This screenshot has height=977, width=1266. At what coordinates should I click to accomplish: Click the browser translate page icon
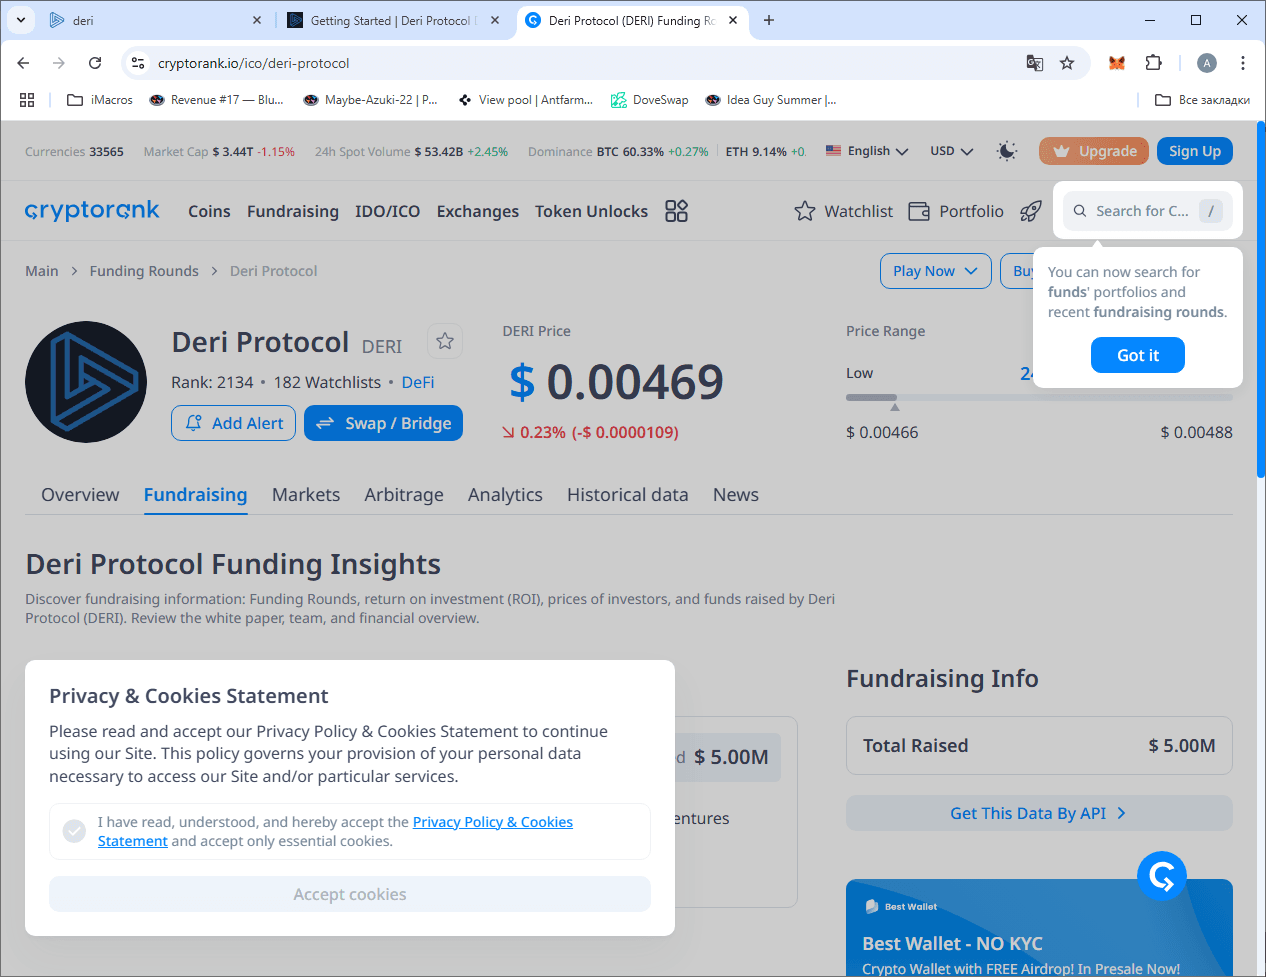pyautogui.click(x=1035, y=63)
